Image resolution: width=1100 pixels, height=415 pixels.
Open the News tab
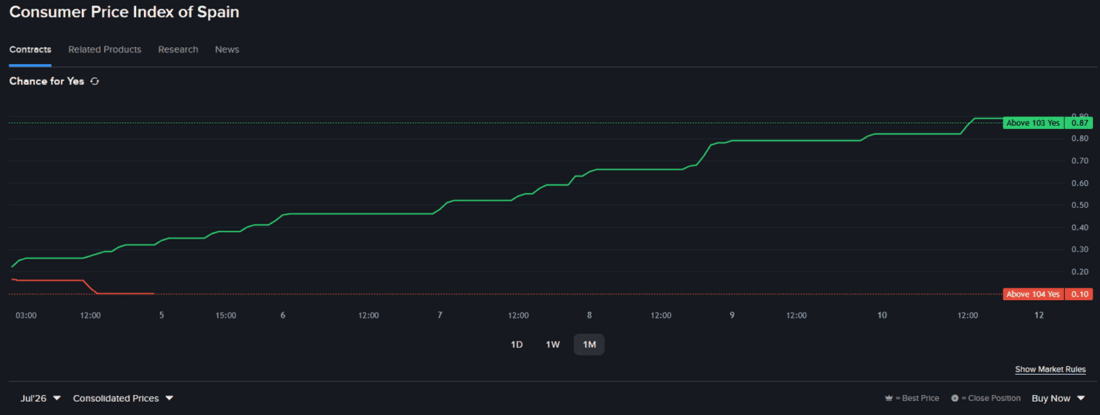coord(227,50)
